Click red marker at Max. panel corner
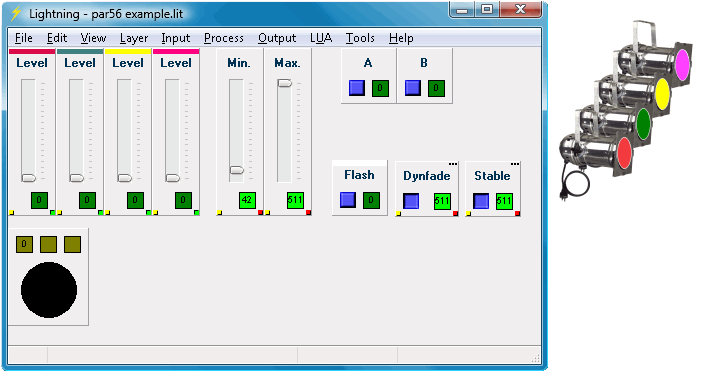The width and height of the screenshot is (727, 372). coord(308,212)
